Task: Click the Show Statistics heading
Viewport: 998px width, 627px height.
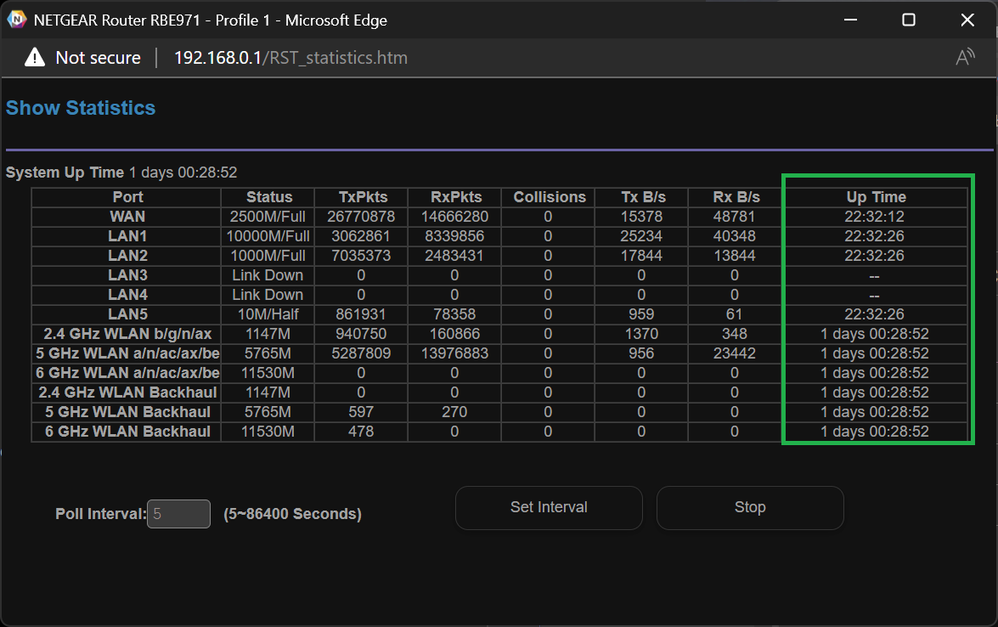Action: (x=81, y=108)
